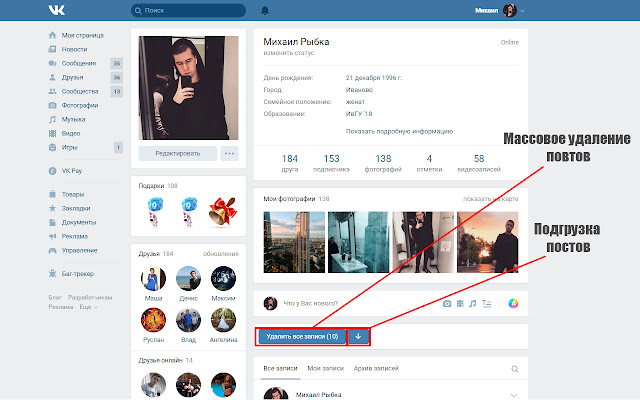Expand post options chevron on Михаил's post
This screenshot has width=640, height=400.
coord(515,395)
